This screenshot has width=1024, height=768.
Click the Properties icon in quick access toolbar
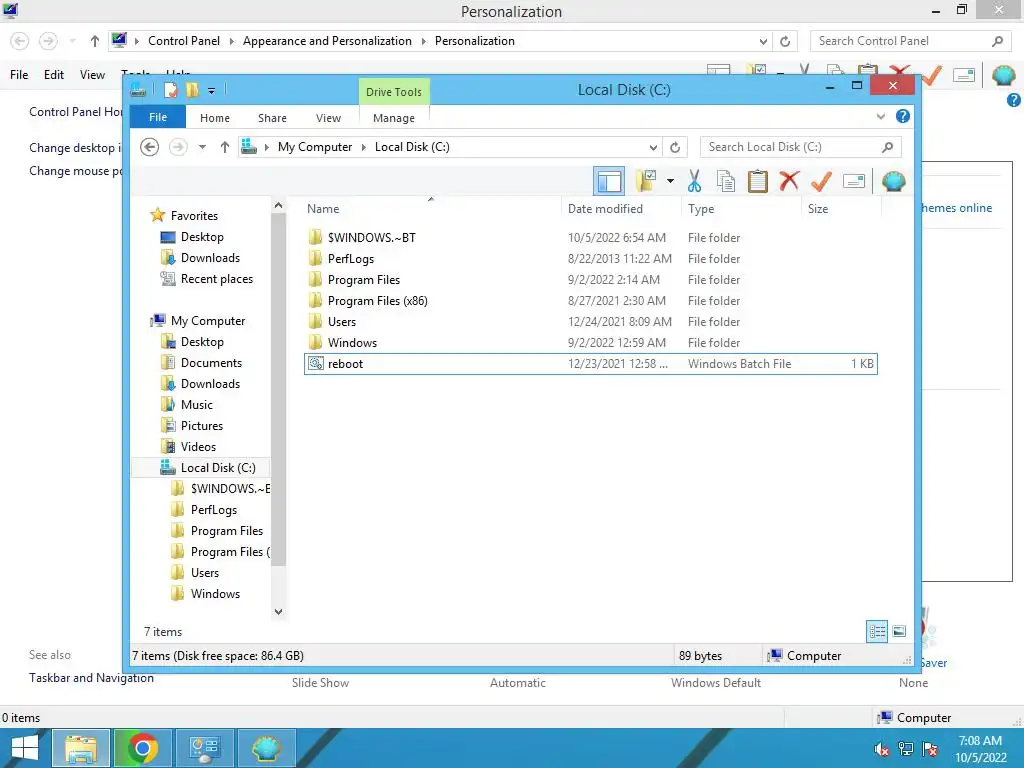point(170,90)
